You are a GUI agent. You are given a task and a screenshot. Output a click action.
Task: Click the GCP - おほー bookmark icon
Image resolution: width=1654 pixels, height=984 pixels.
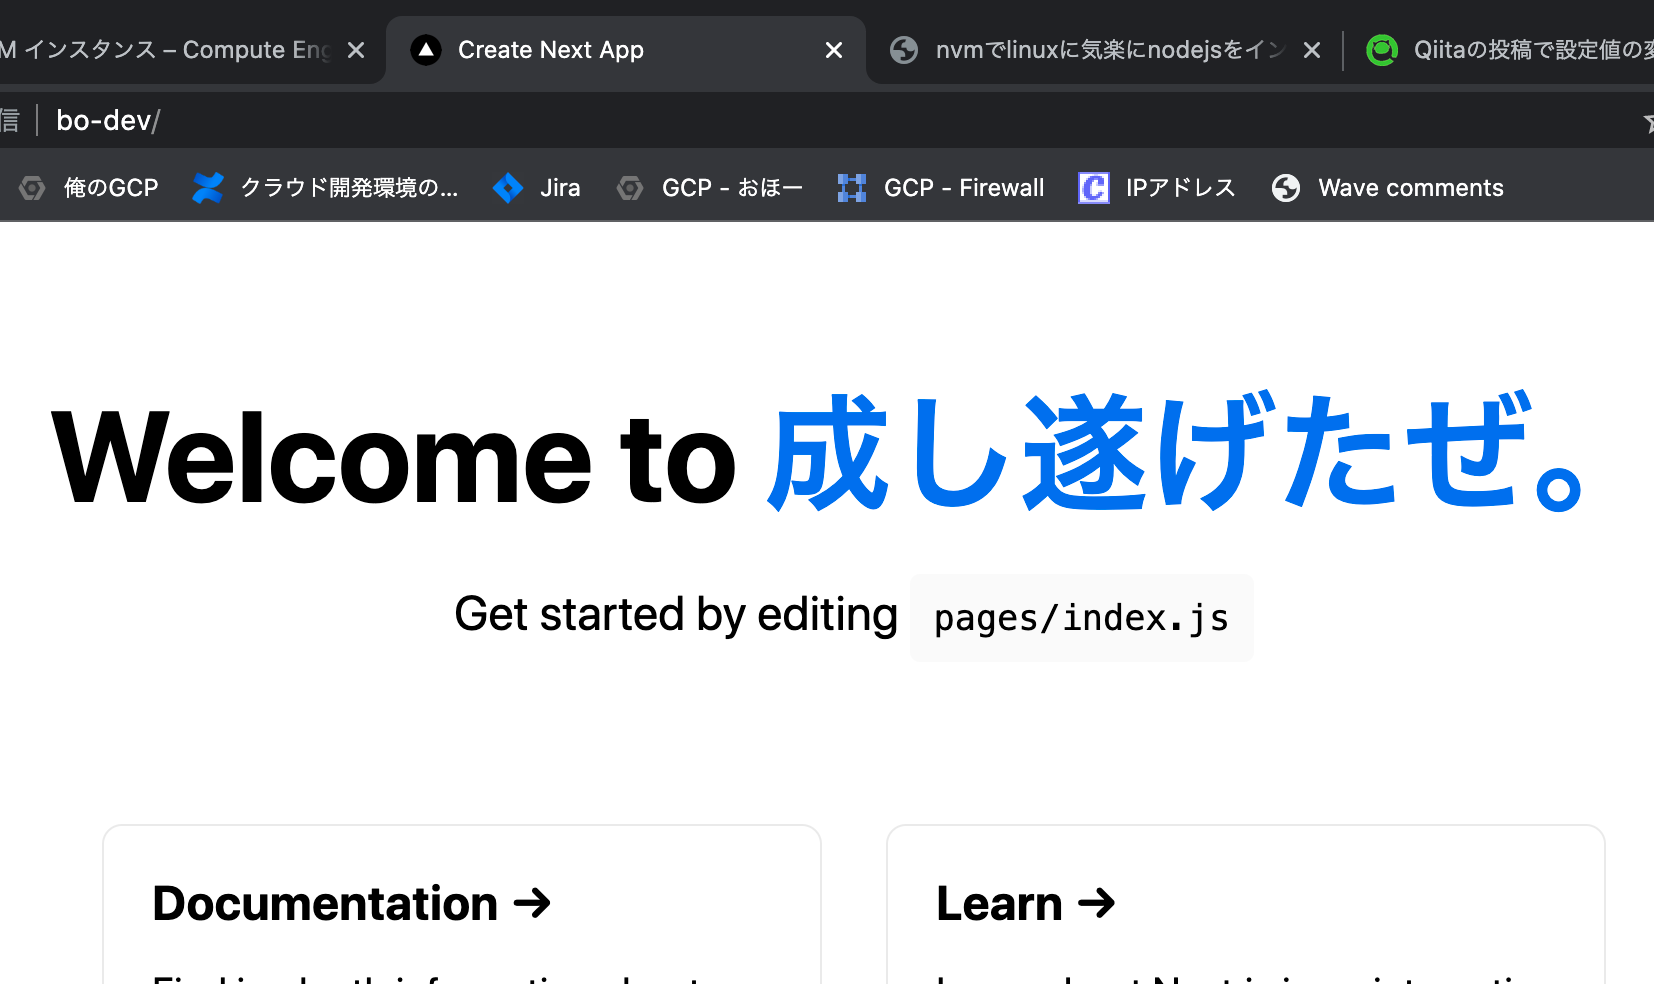[630, 187]
